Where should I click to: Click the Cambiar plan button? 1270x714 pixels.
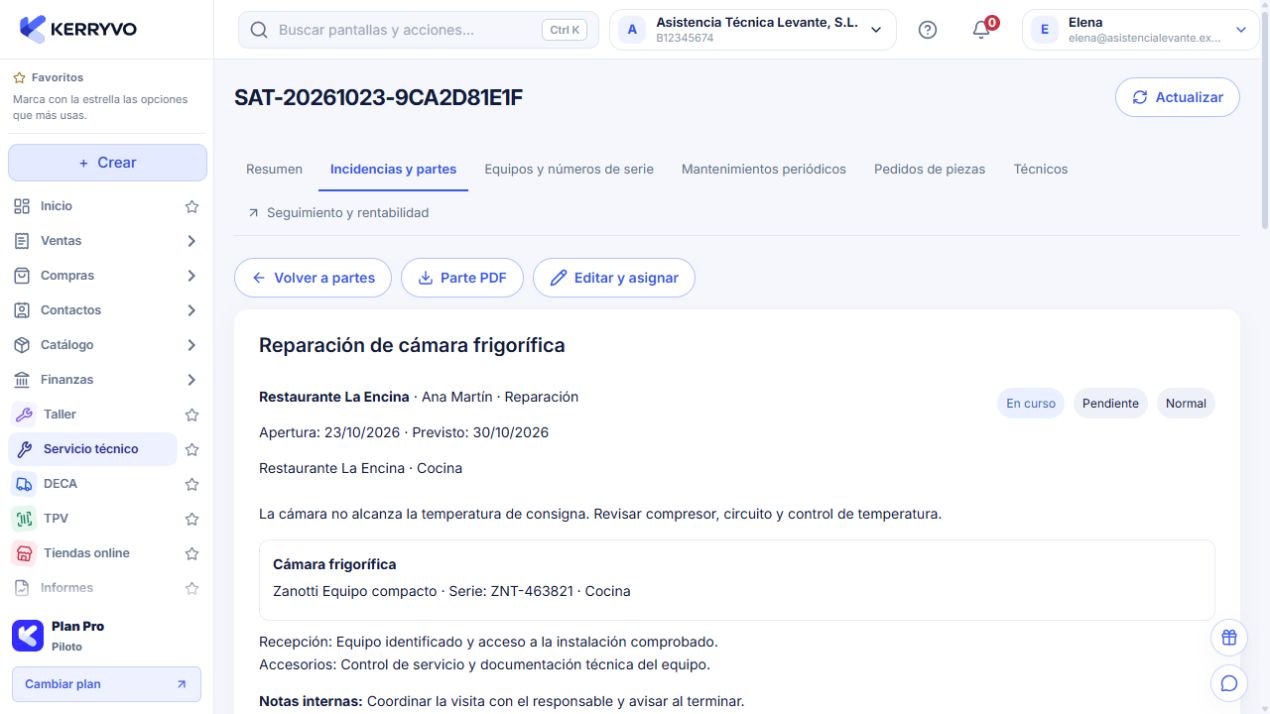point(106,684)
